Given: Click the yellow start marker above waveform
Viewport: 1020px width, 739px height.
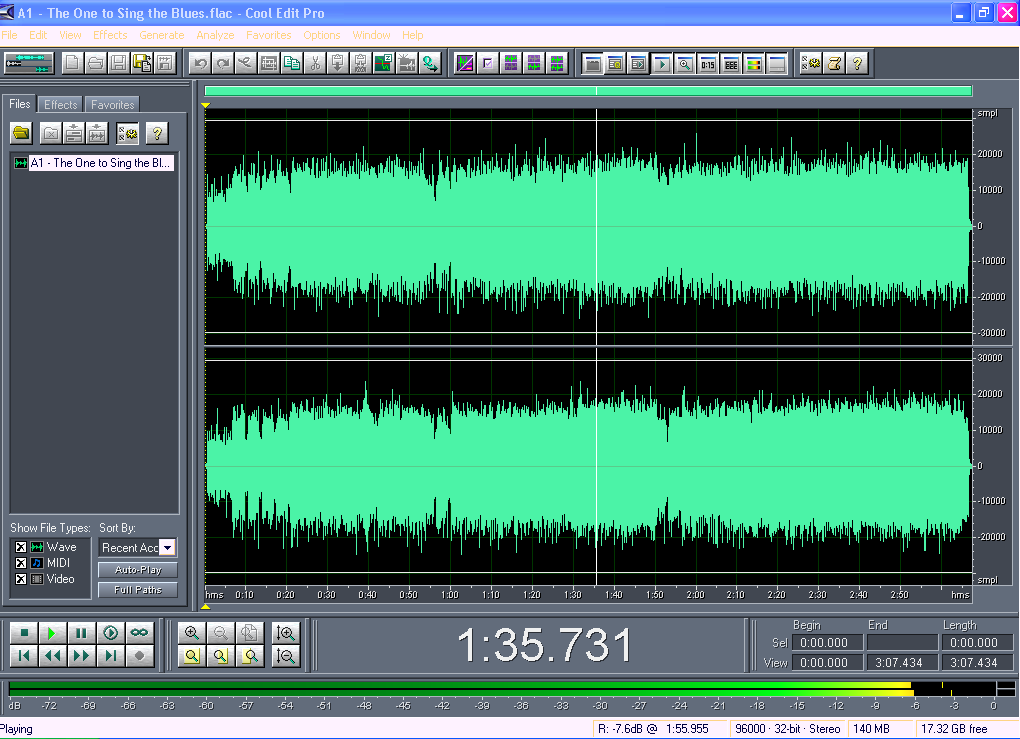Looking at the screenshot, I should point(206,105).
